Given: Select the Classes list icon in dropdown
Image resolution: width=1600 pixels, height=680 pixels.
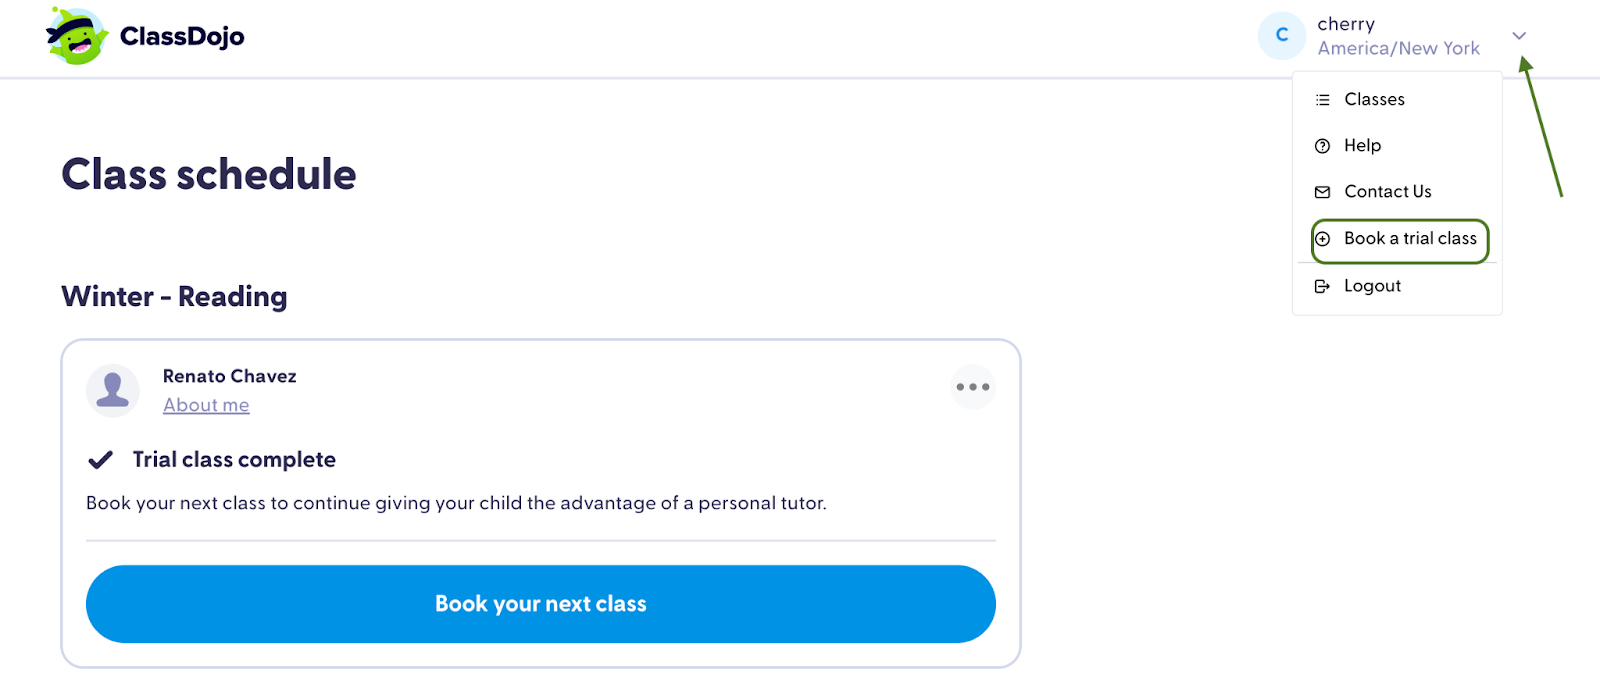Looking at the screenshot, I should pyautogui.click(x=1322, y=98).
